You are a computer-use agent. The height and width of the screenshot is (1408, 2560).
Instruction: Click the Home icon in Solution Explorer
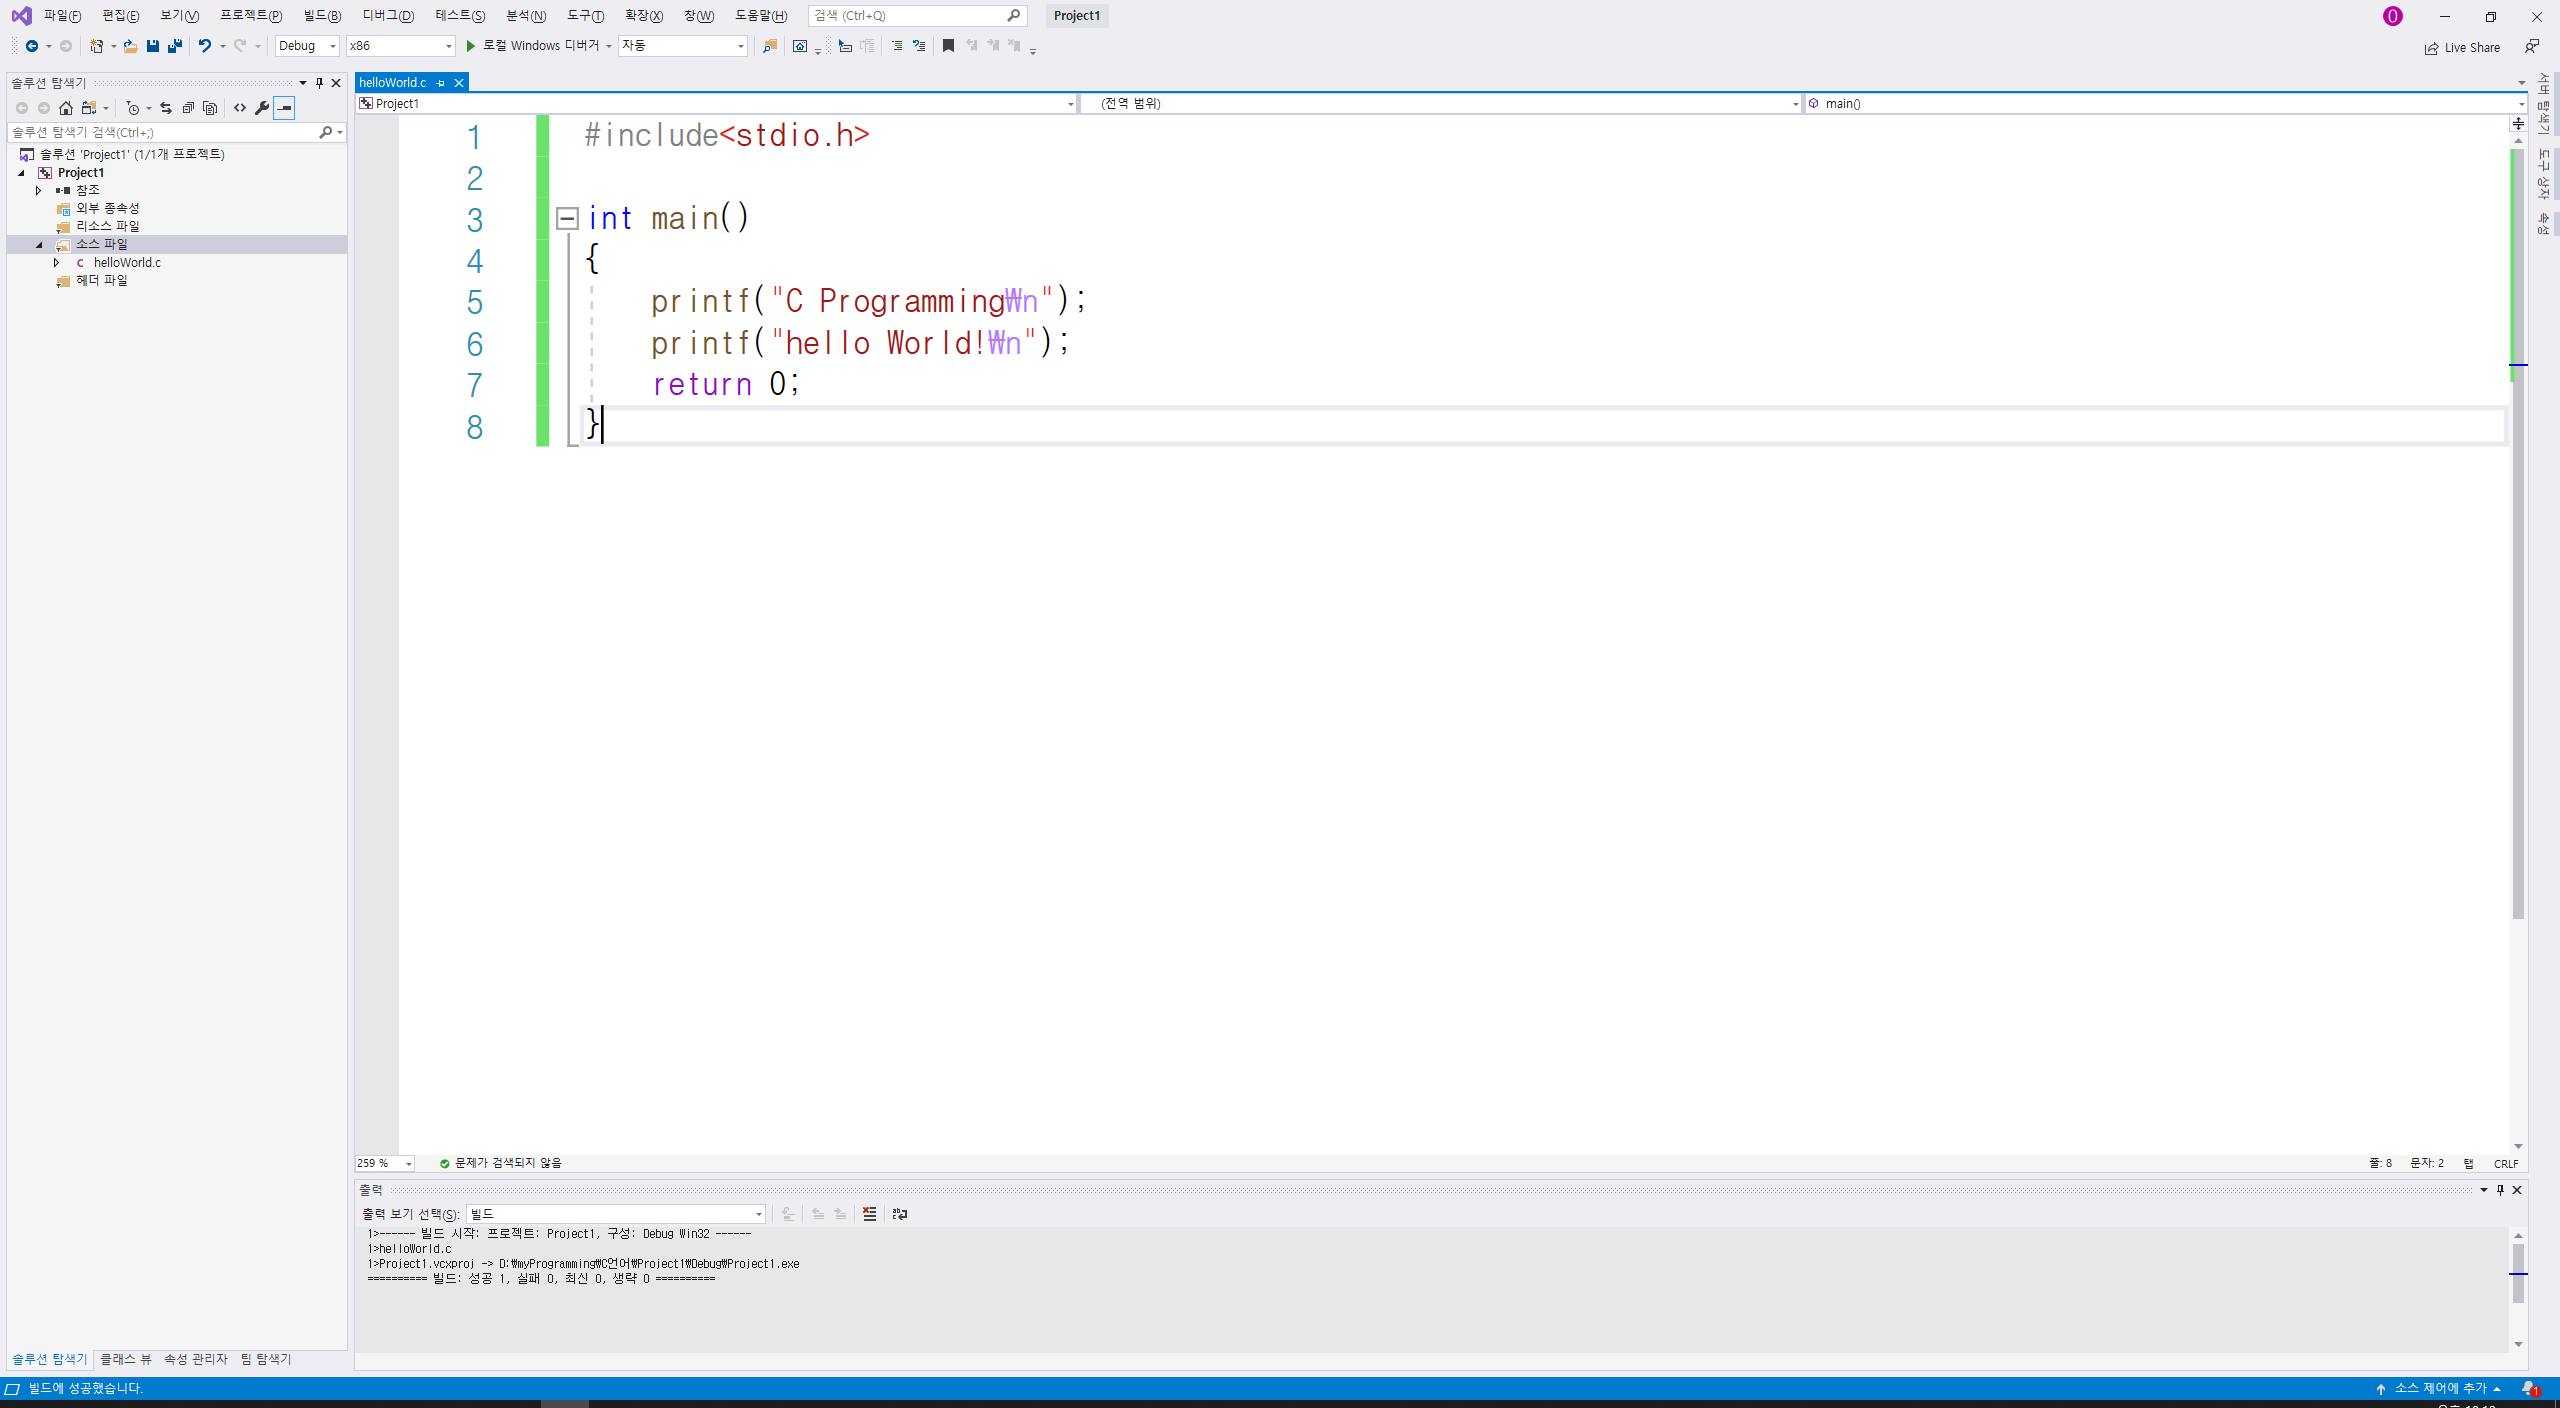point(66,108)
